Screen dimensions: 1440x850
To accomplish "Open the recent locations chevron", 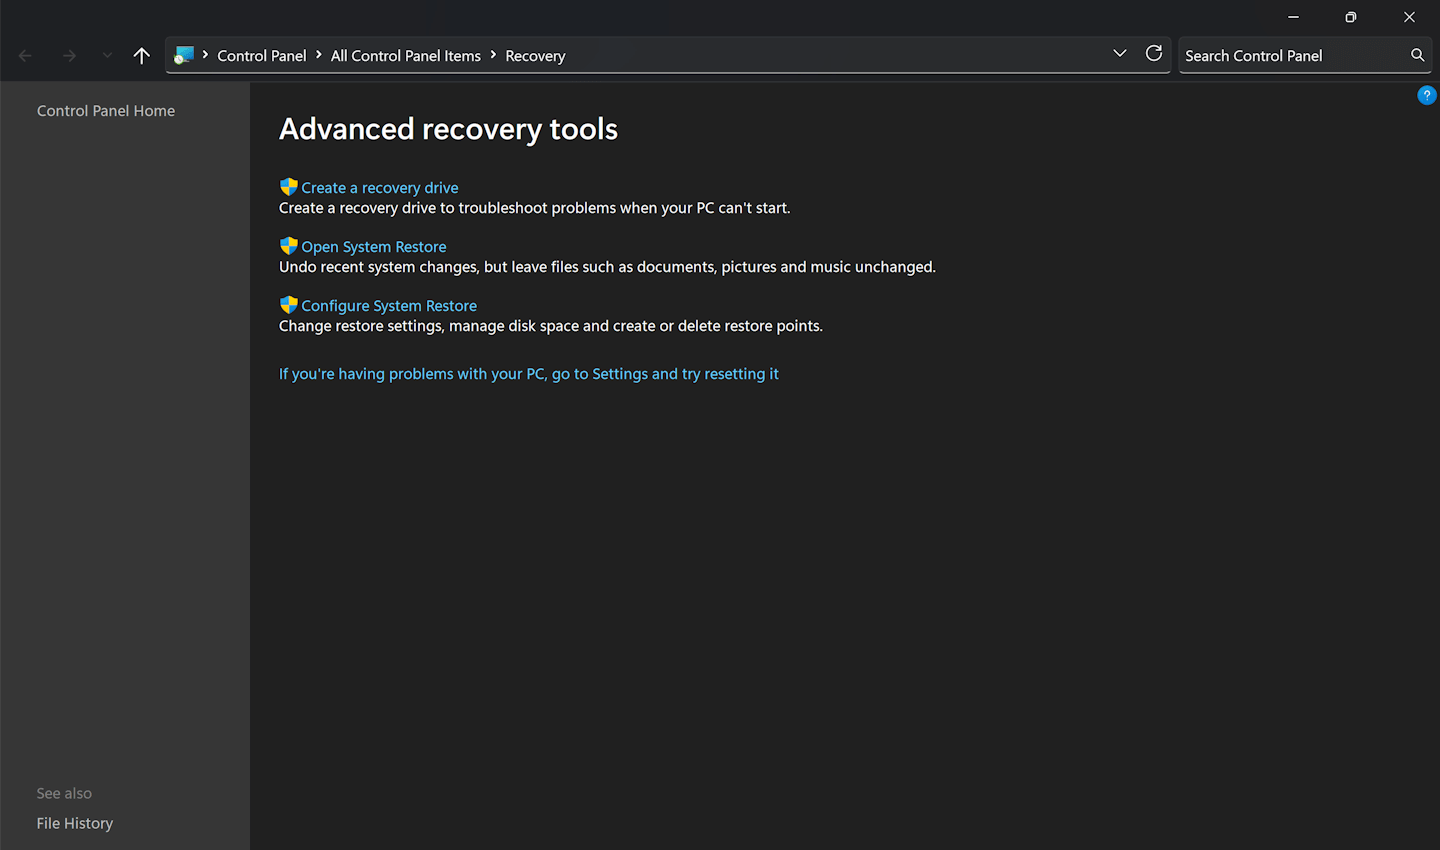I will coord(107,56).
